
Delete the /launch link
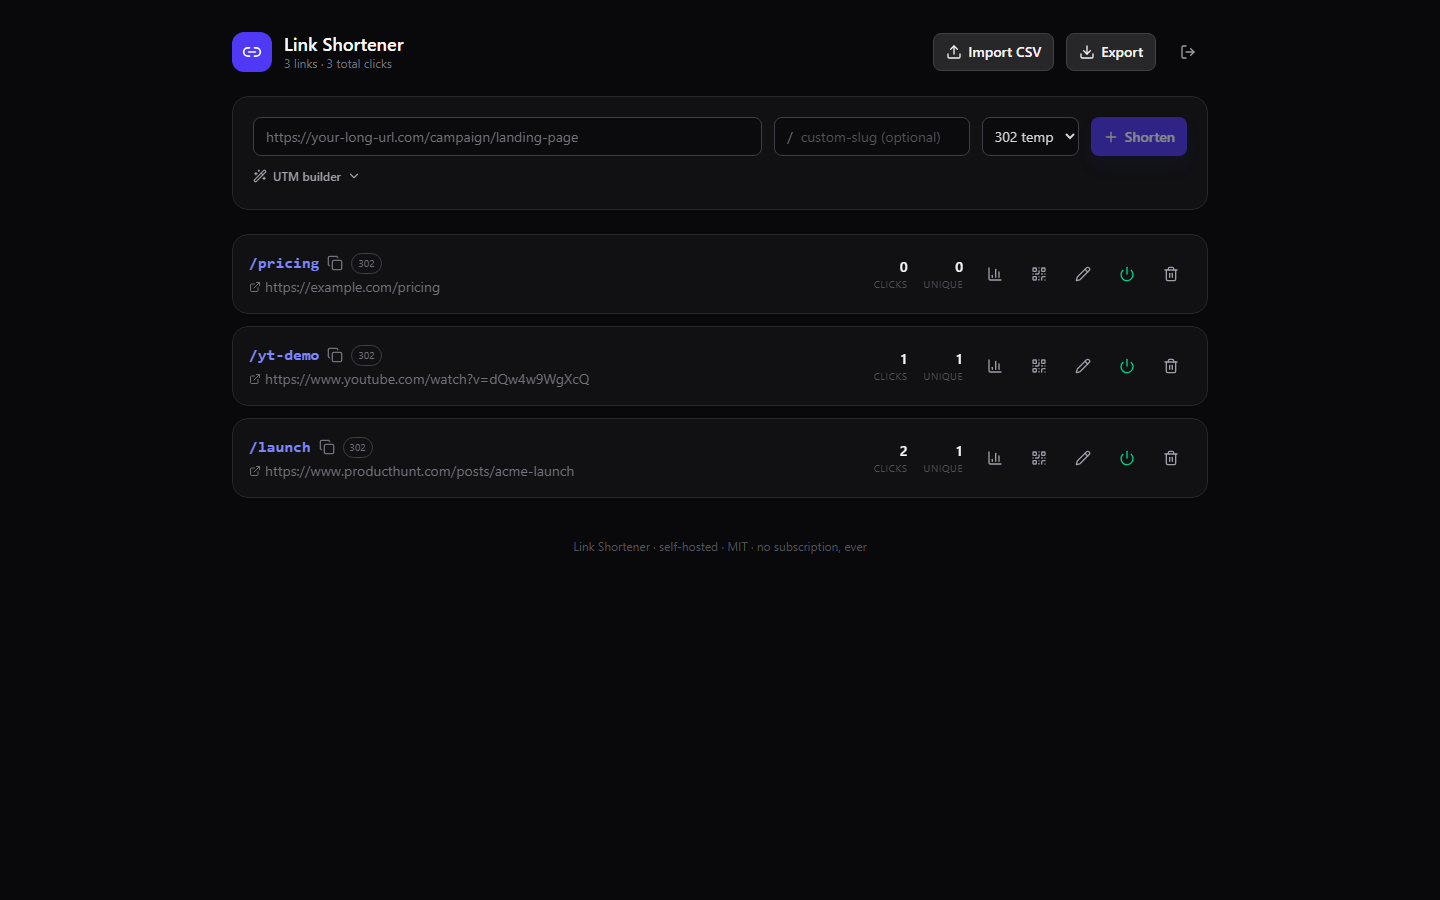pyautogui.click(x=1171, y=458)
